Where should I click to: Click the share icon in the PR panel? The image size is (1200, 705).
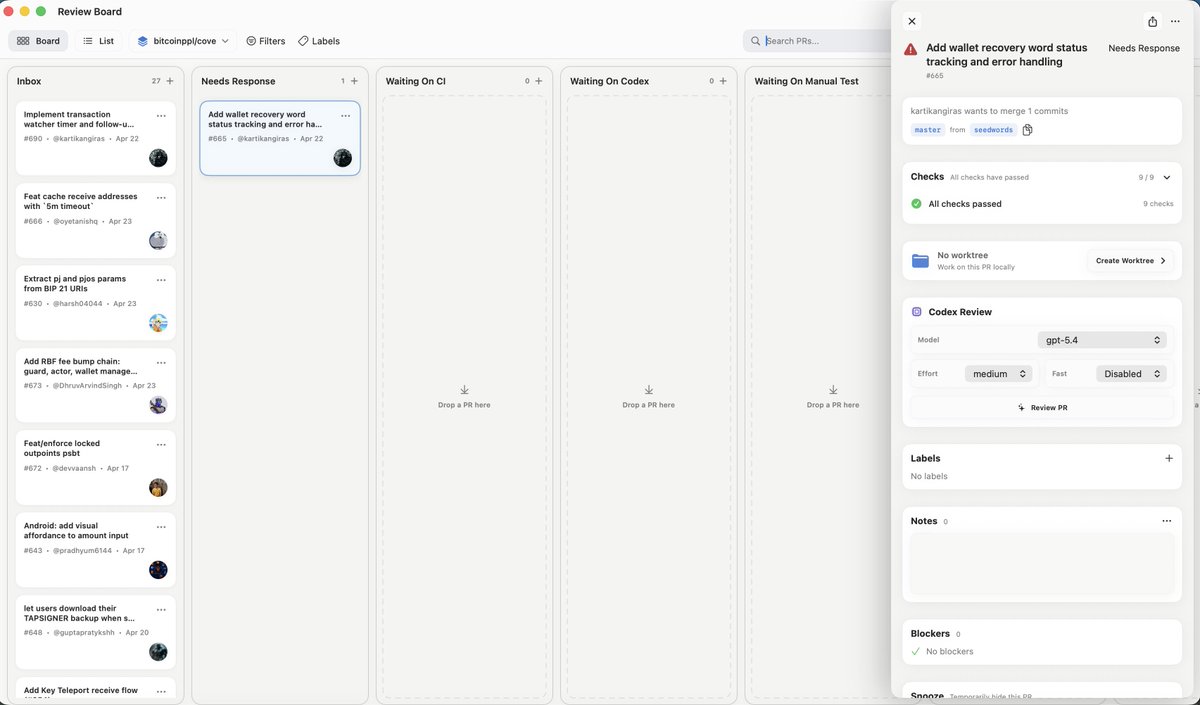(x=1151, y=20)
